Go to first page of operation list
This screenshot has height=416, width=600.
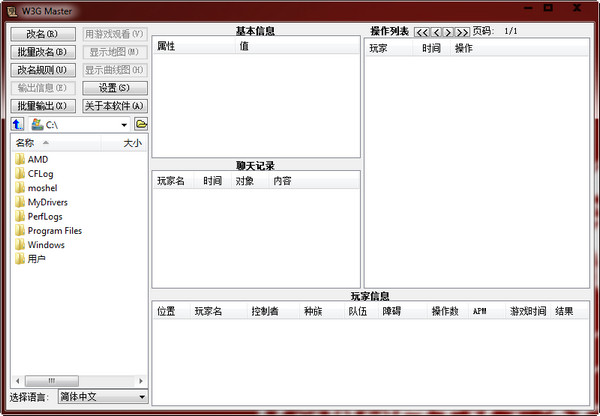coord(422,32)
